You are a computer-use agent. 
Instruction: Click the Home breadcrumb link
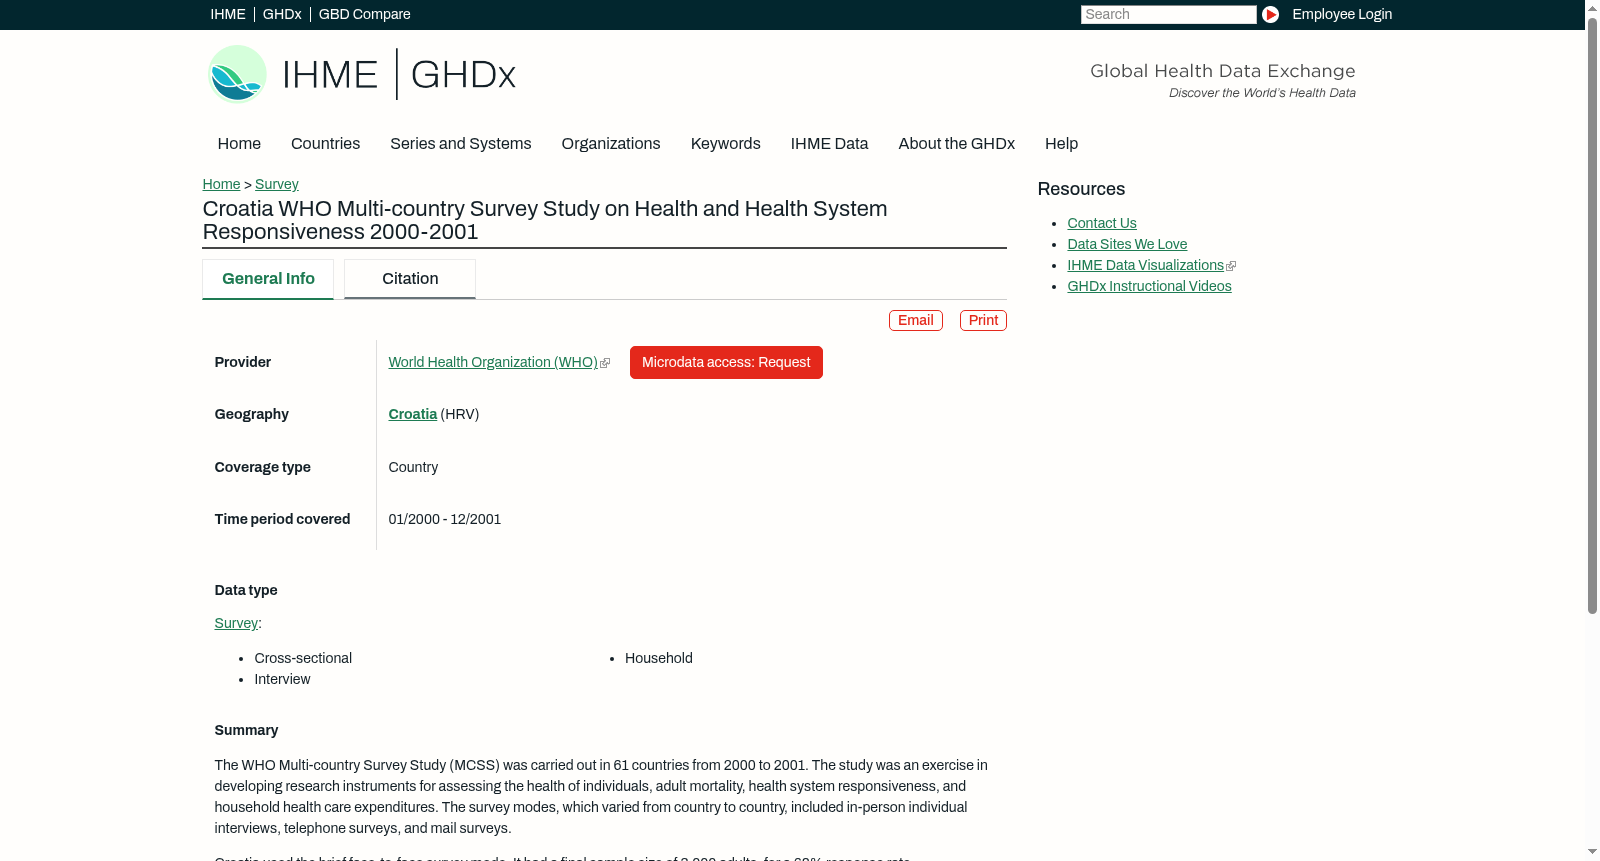pos(221,184)
